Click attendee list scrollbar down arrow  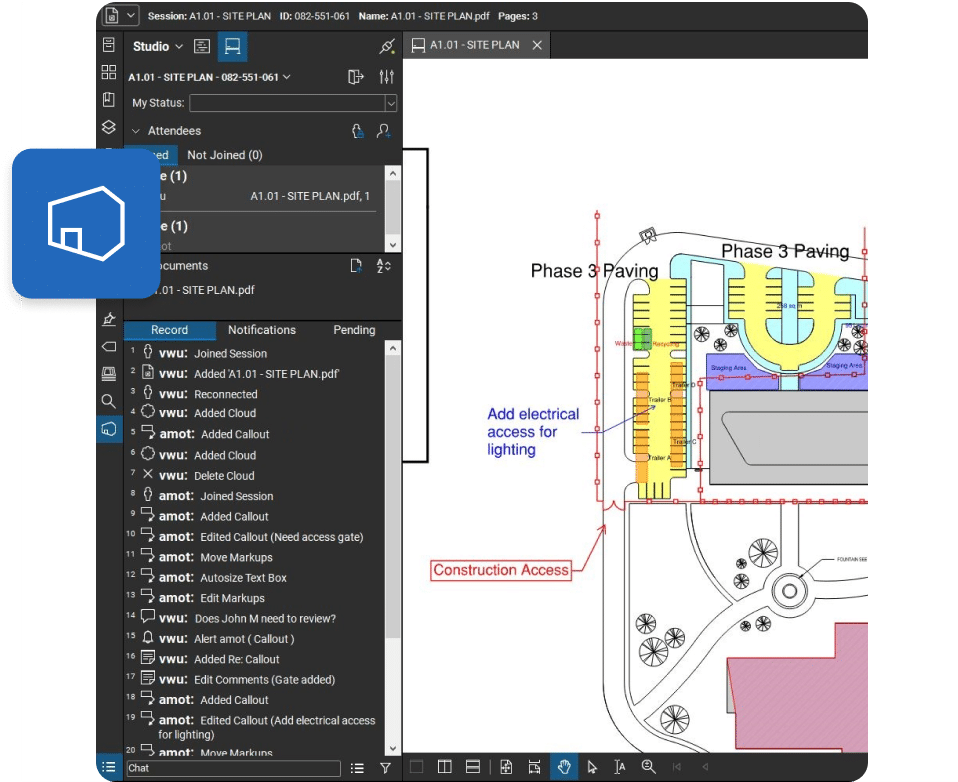[x=393, y=245]
